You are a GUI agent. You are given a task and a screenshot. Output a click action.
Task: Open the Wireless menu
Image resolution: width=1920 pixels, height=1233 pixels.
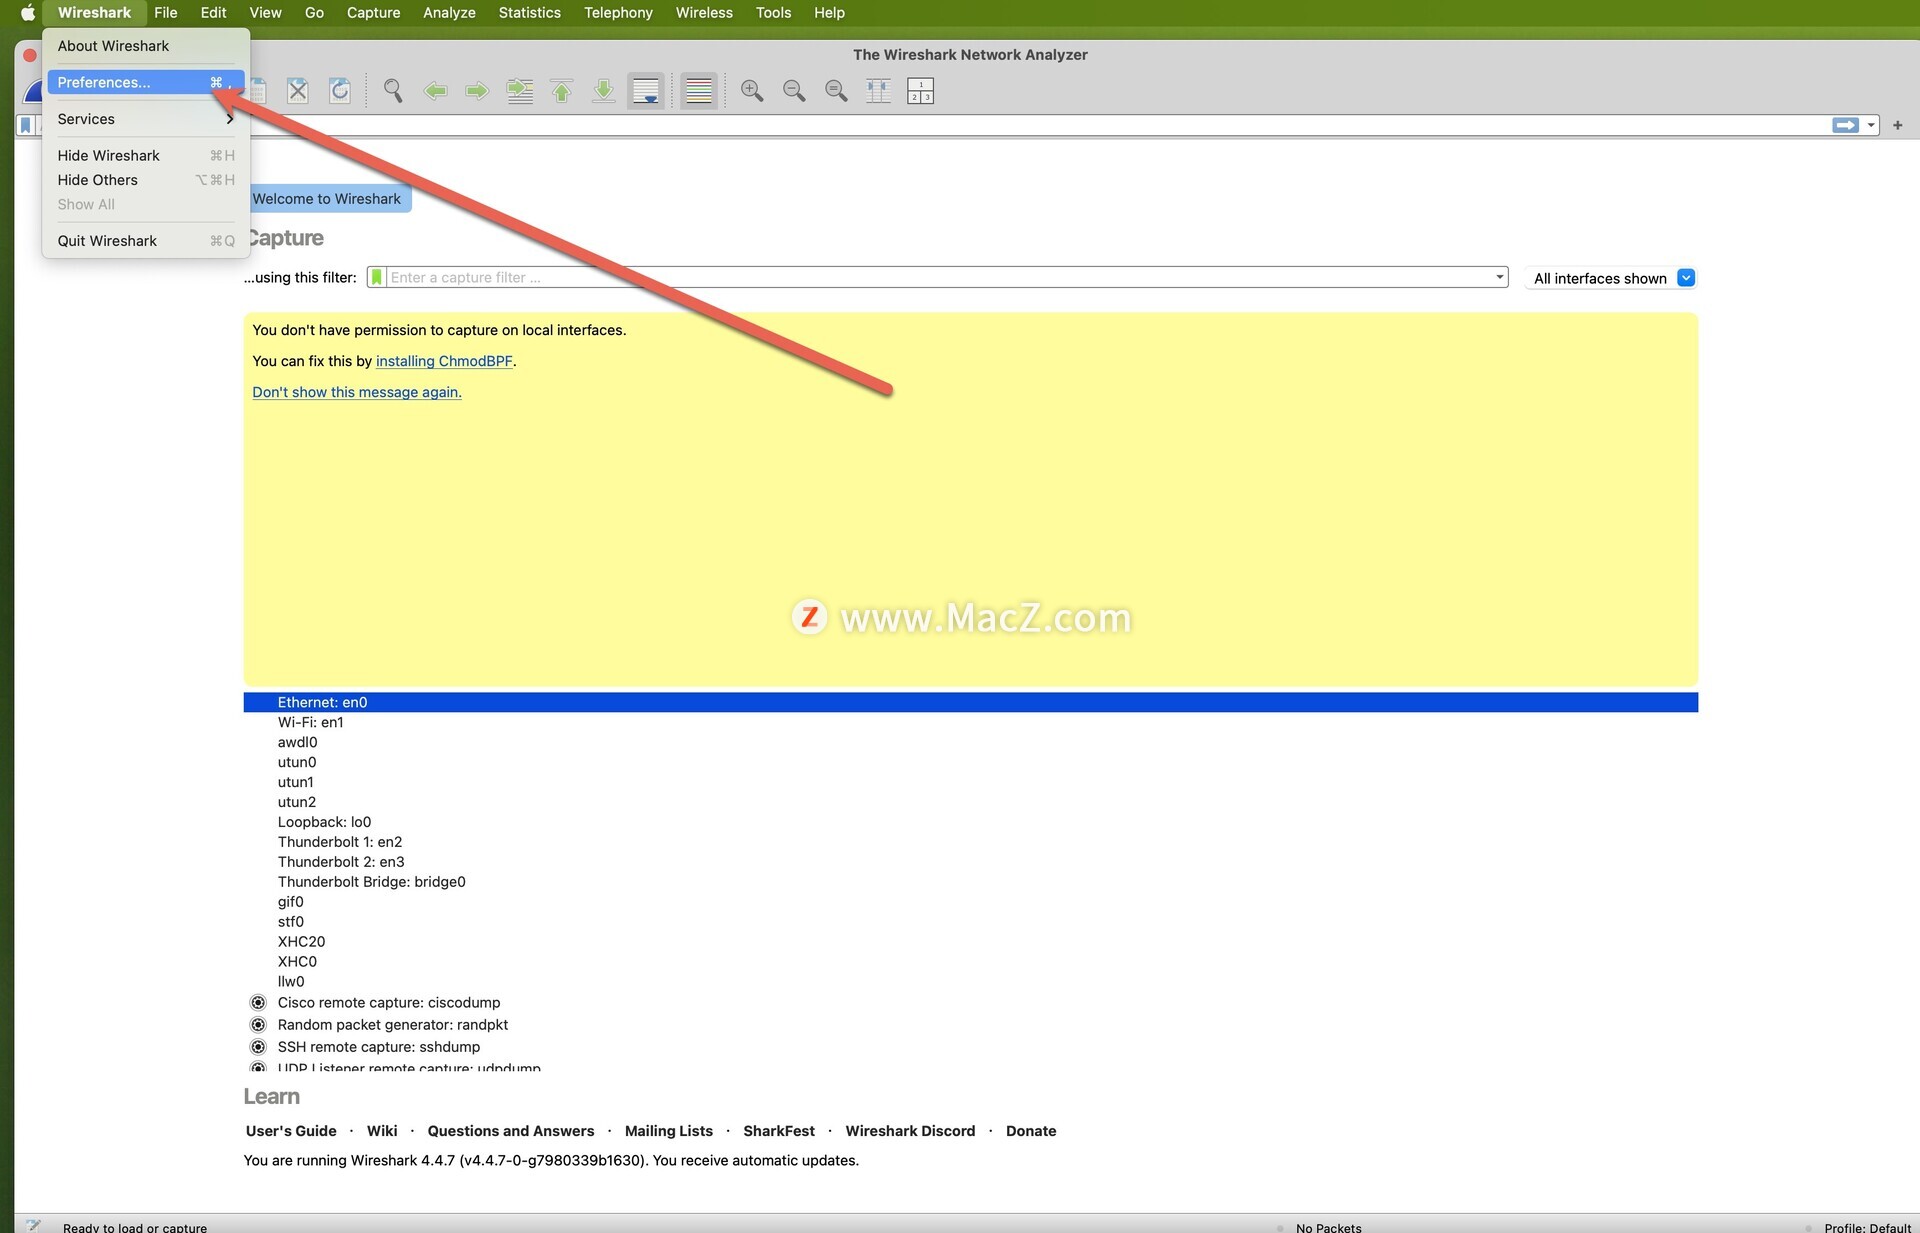[x=704, y=13]
